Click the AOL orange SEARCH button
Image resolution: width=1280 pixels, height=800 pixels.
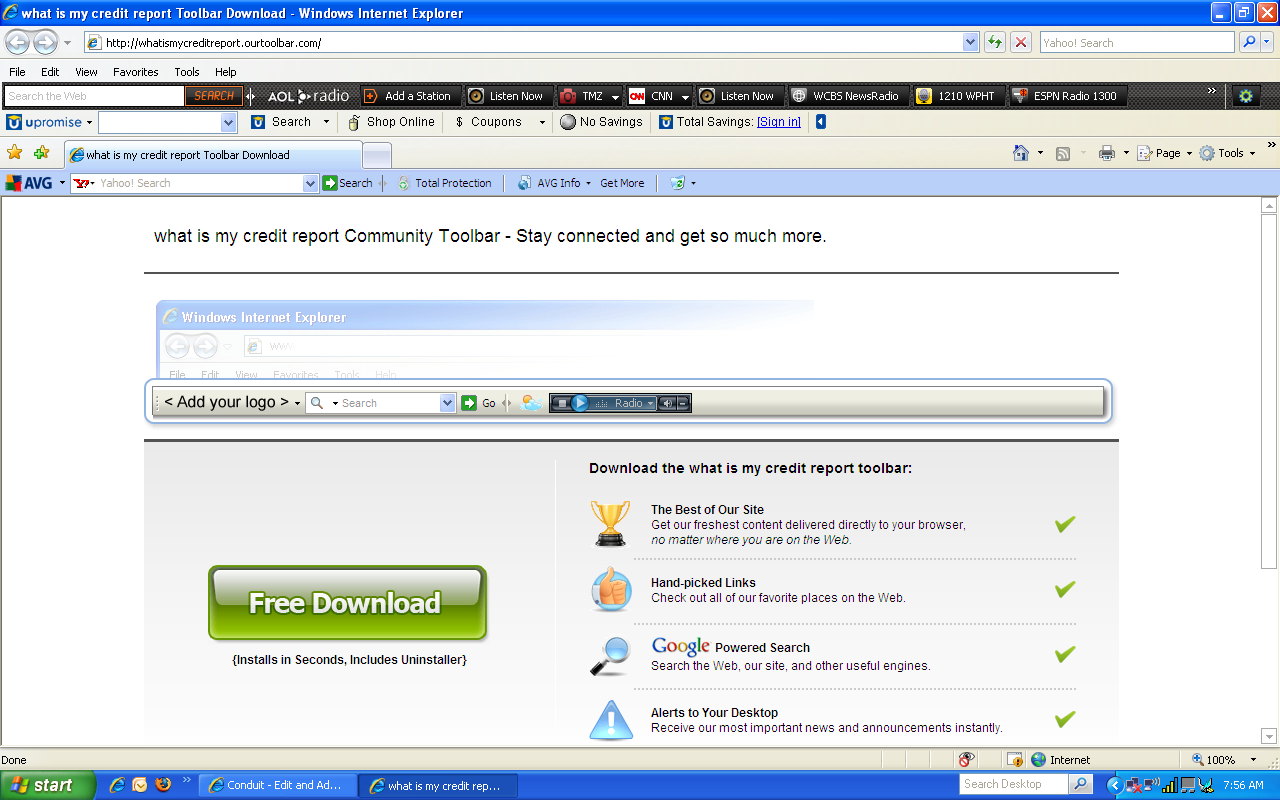(x=214, y=96)
